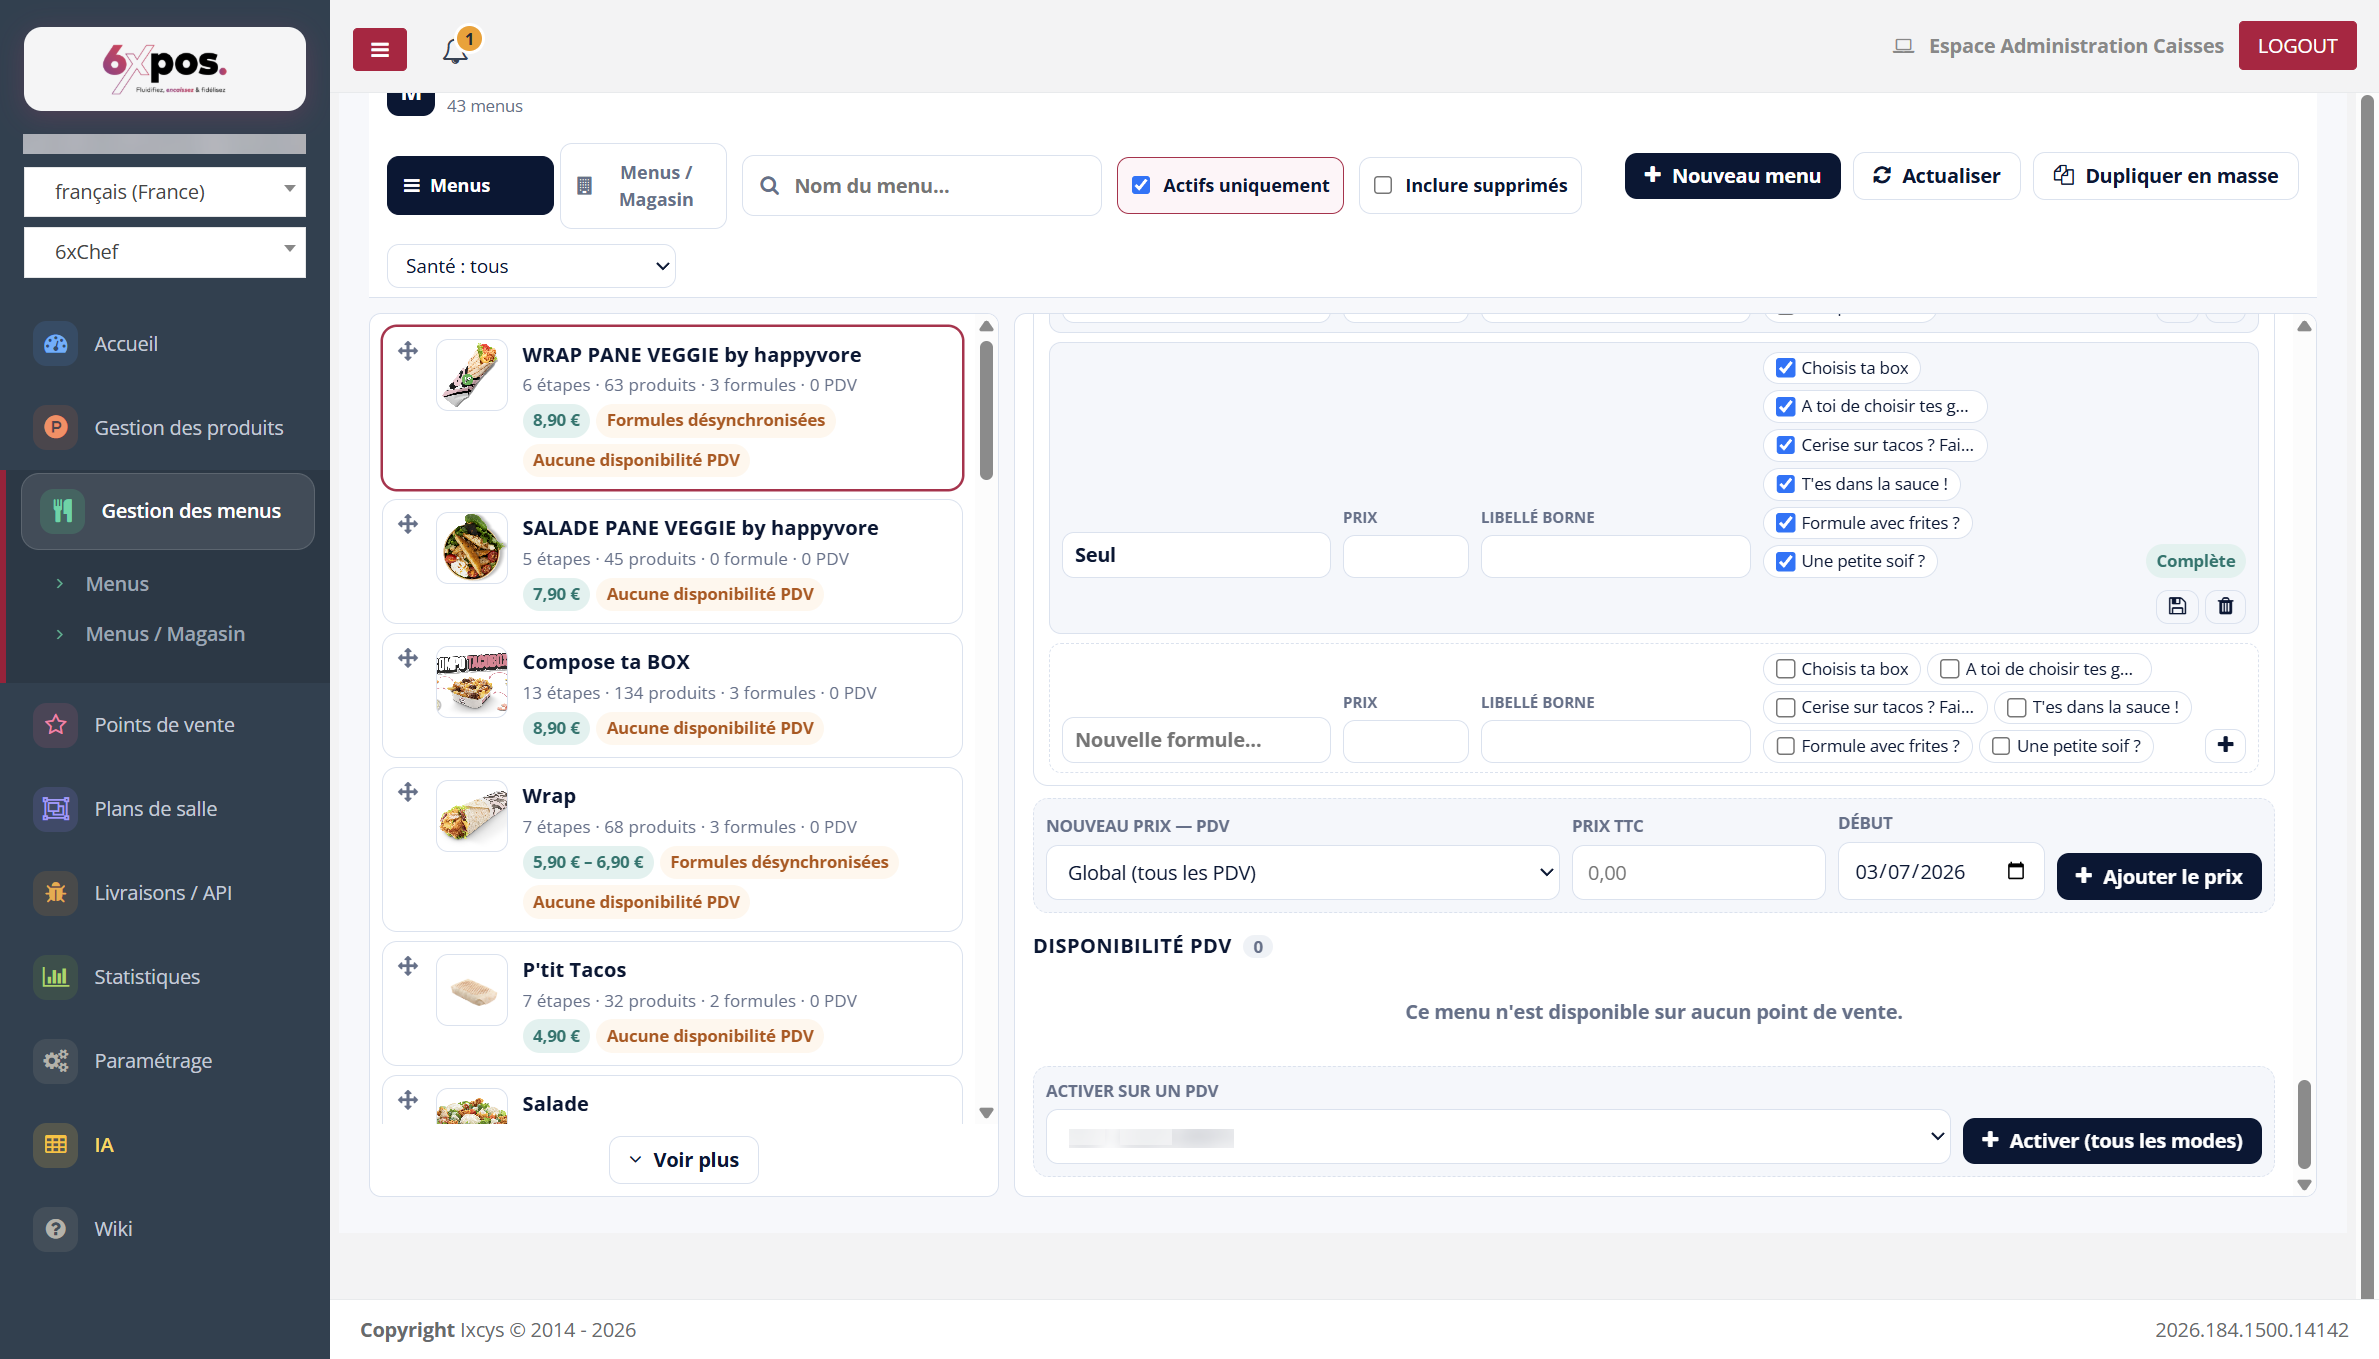Open Livraisons / API section
The image size is (2379, 1359).
pos(162,893)
